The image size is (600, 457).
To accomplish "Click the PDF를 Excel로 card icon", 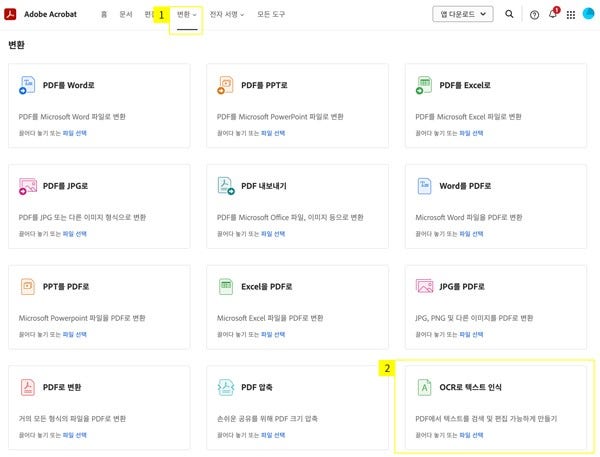I will tap(424, 86).
